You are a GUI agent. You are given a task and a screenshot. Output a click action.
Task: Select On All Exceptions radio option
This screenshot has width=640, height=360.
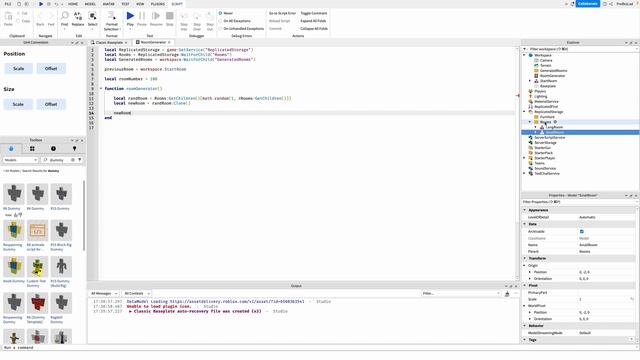tap(220, 21)
